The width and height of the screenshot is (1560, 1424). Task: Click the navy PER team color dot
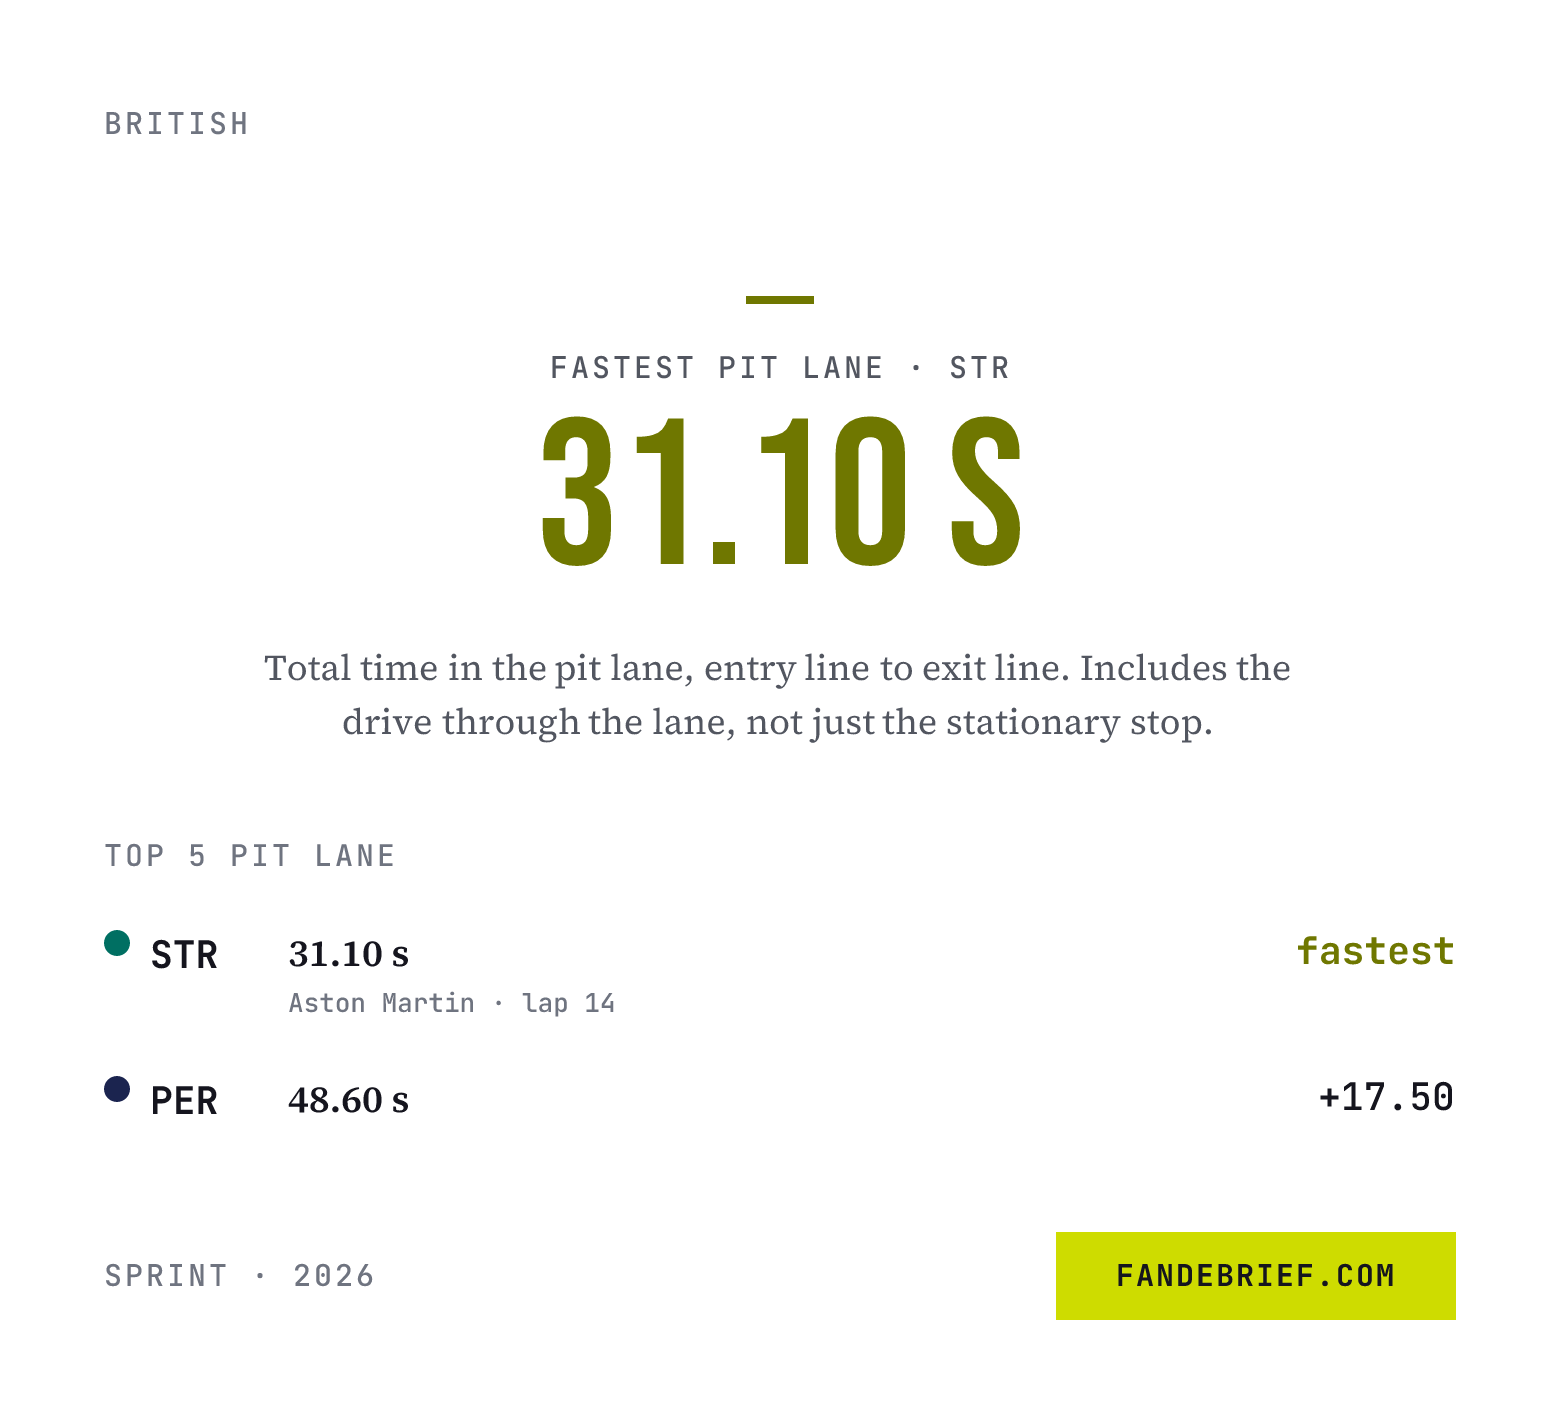pos(117,1089)
